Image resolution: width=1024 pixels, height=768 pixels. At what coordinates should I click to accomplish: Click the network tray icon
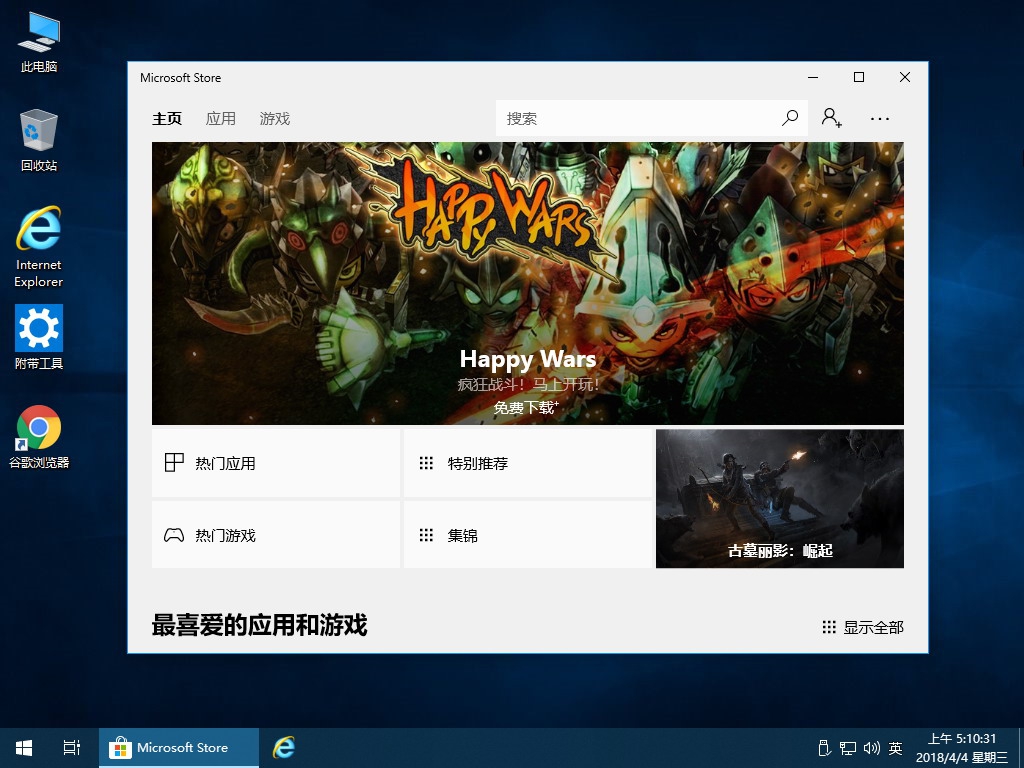(x=848, y=748)
